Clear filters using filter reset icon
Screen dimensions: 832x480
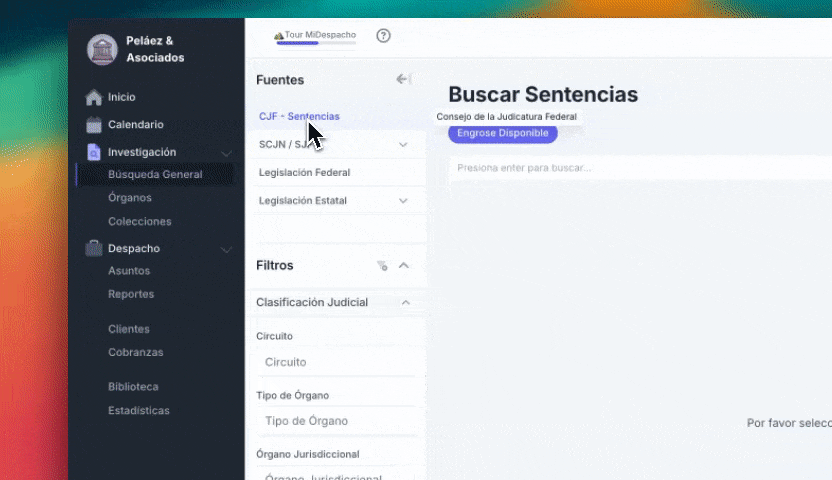[x=382, y=266]
